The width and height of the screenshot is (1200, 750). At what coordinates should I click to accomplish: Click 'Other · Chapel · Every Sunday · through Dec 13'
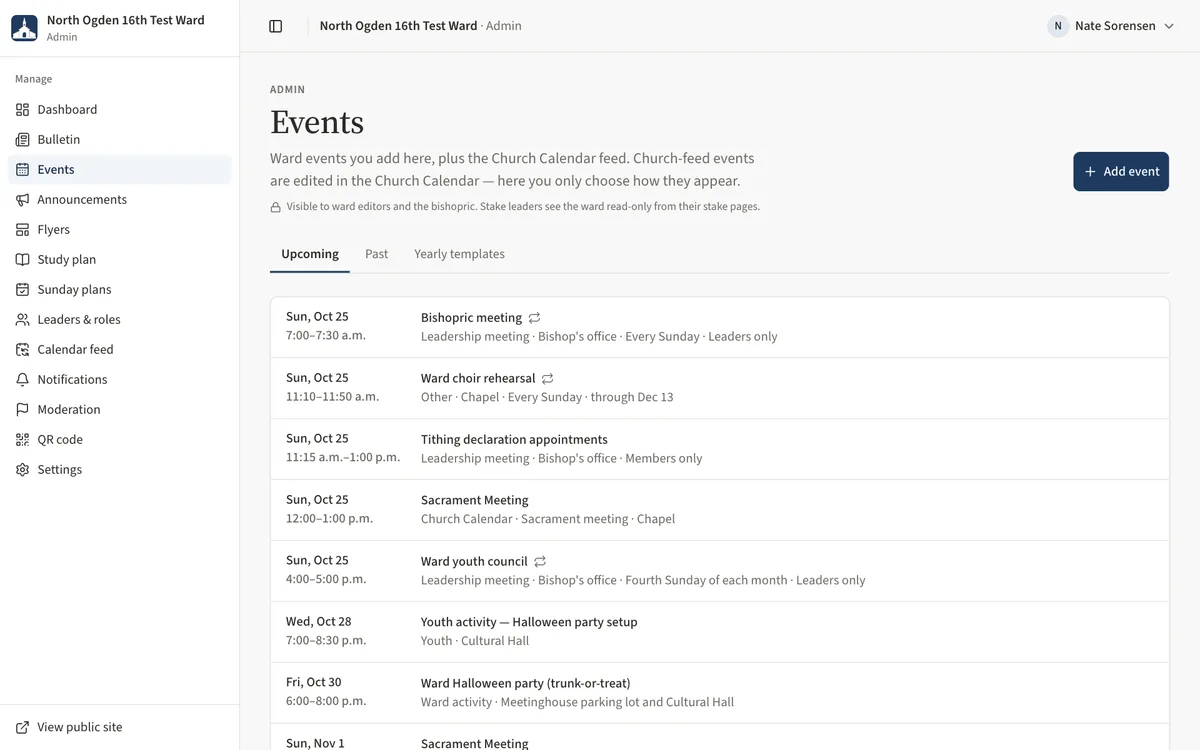[x=547, y=397]
